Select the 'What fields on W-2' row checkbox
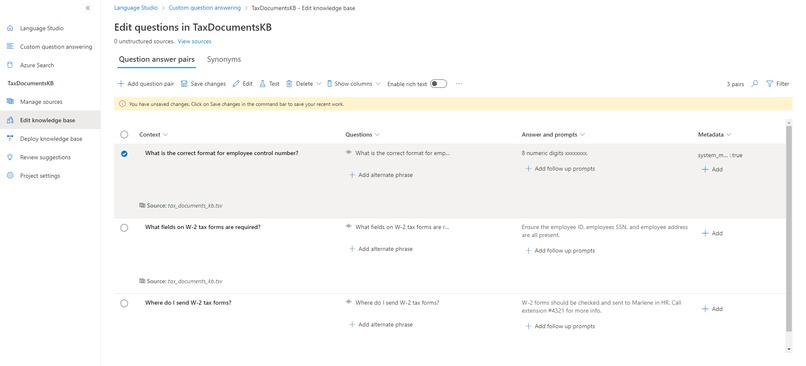 coord(124,228)
